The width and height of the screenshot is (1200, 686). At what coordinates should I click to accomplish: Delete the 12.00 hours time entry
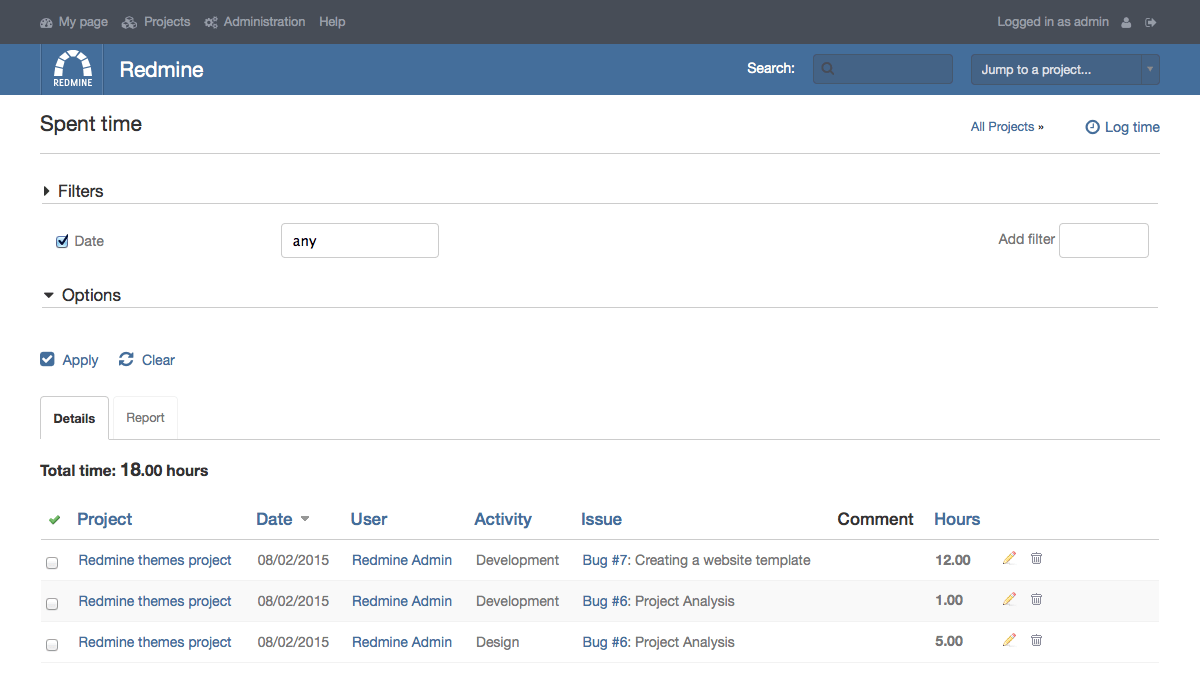(x=1036, y=558)
